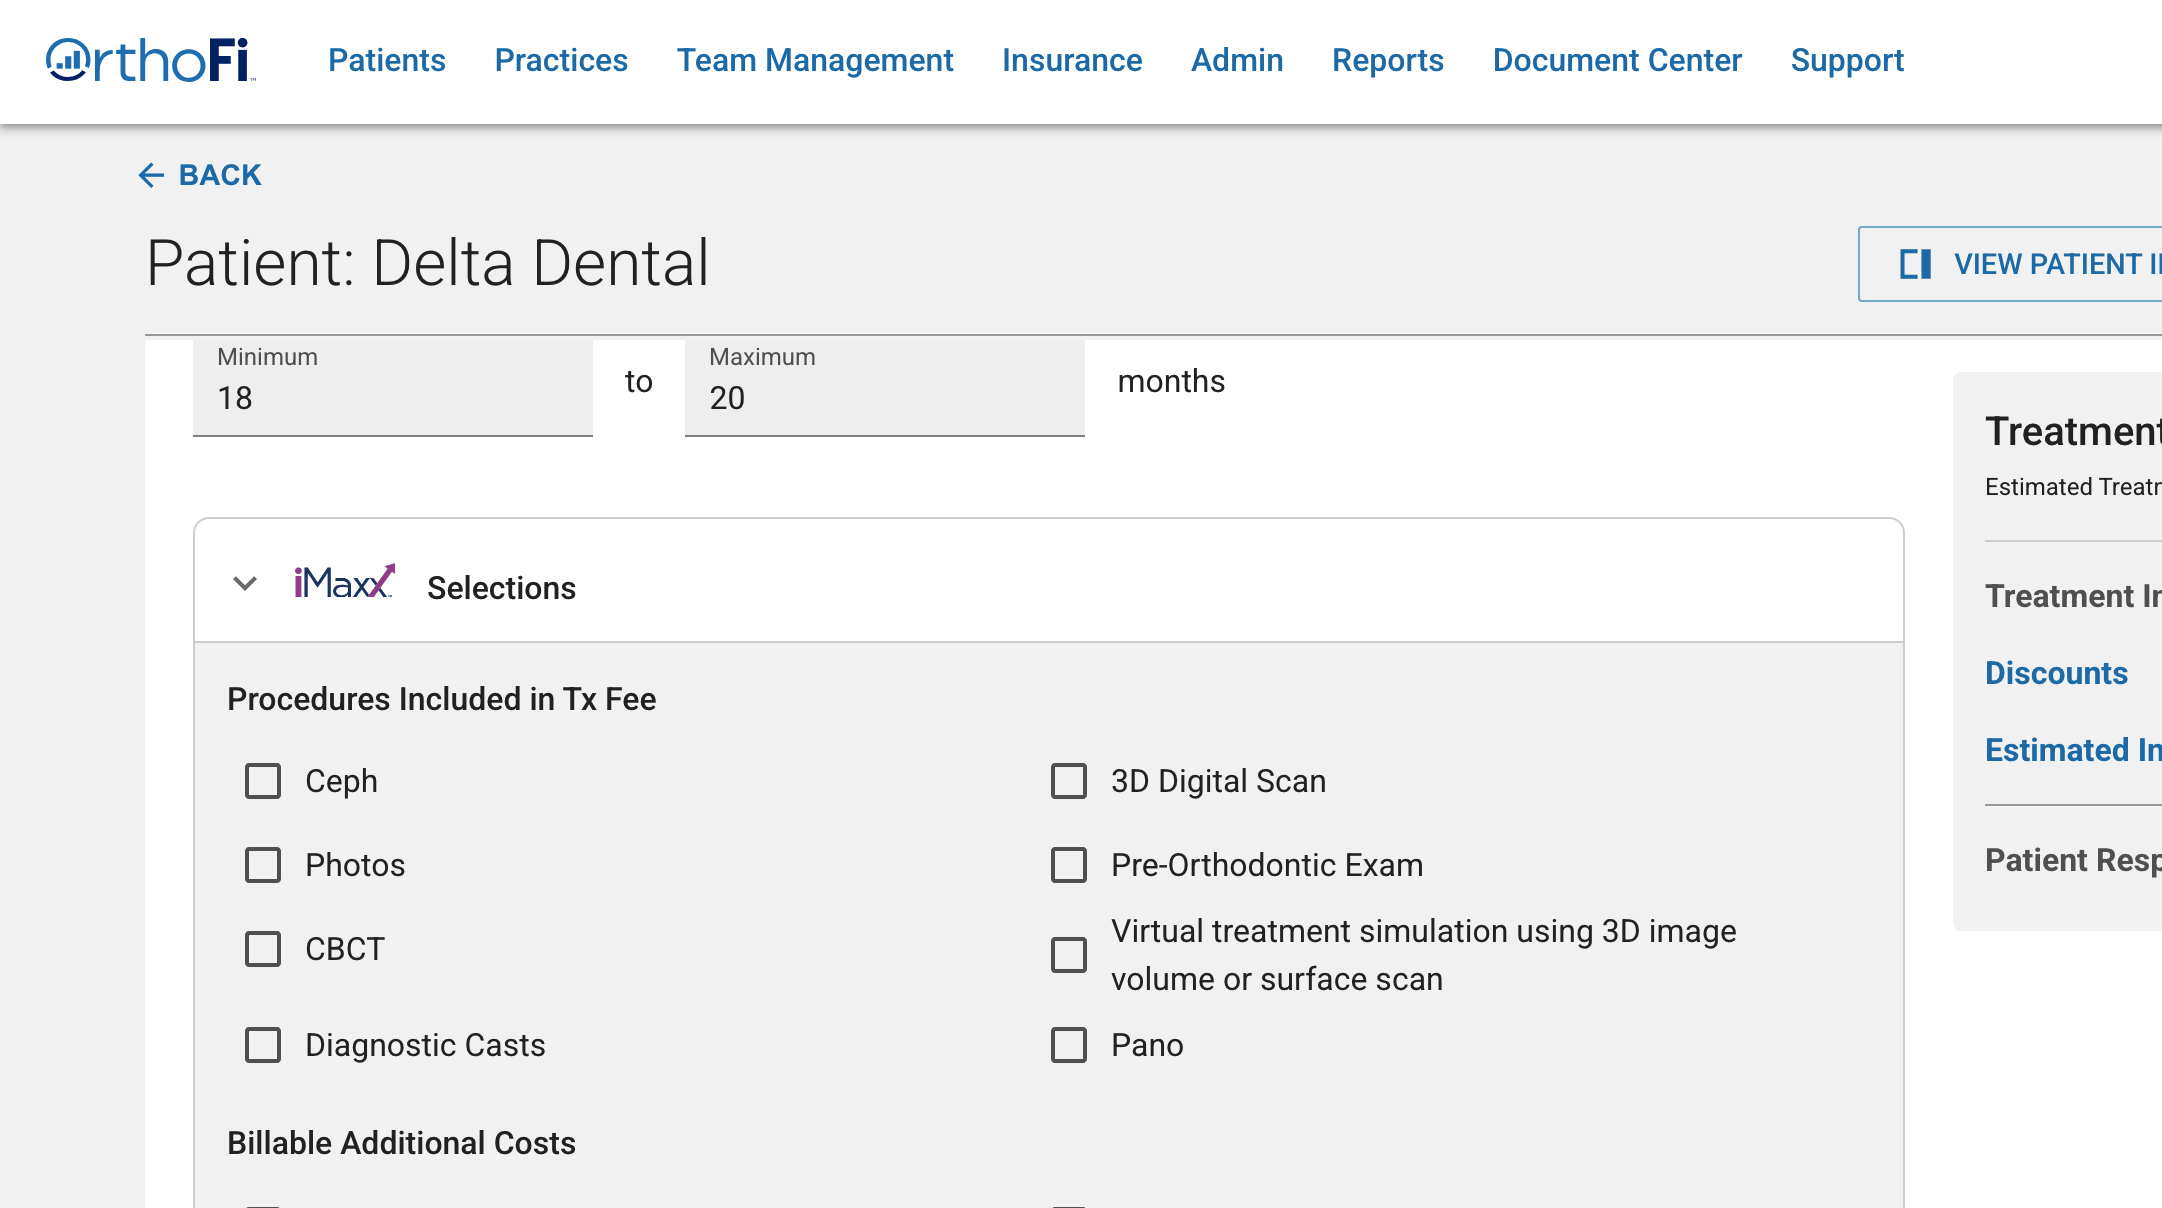Enable the Photos procedure checkbox

click(263, 865)
